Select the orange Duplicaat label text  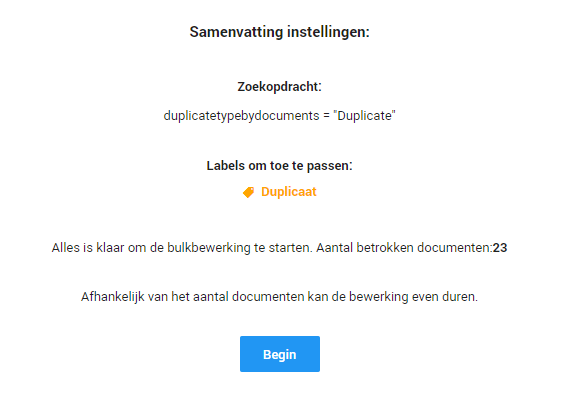pos(289,192)
